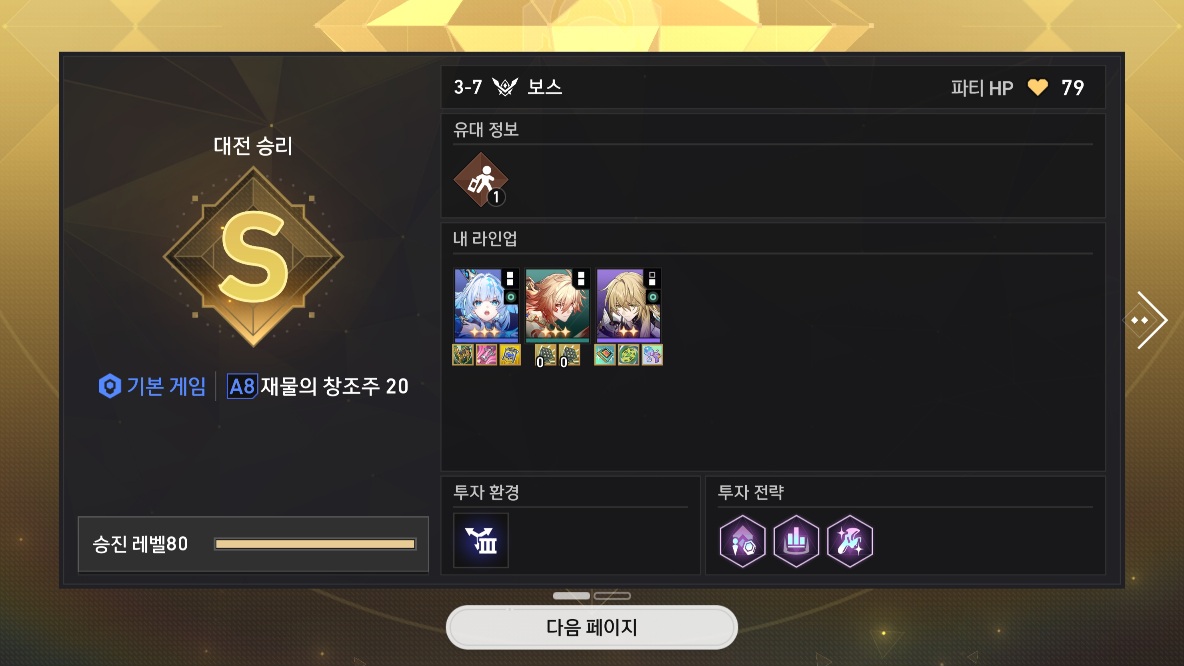1184x666 pixels.
Task: Click the first item icon under red-haired character
Action: pos(545,355)
